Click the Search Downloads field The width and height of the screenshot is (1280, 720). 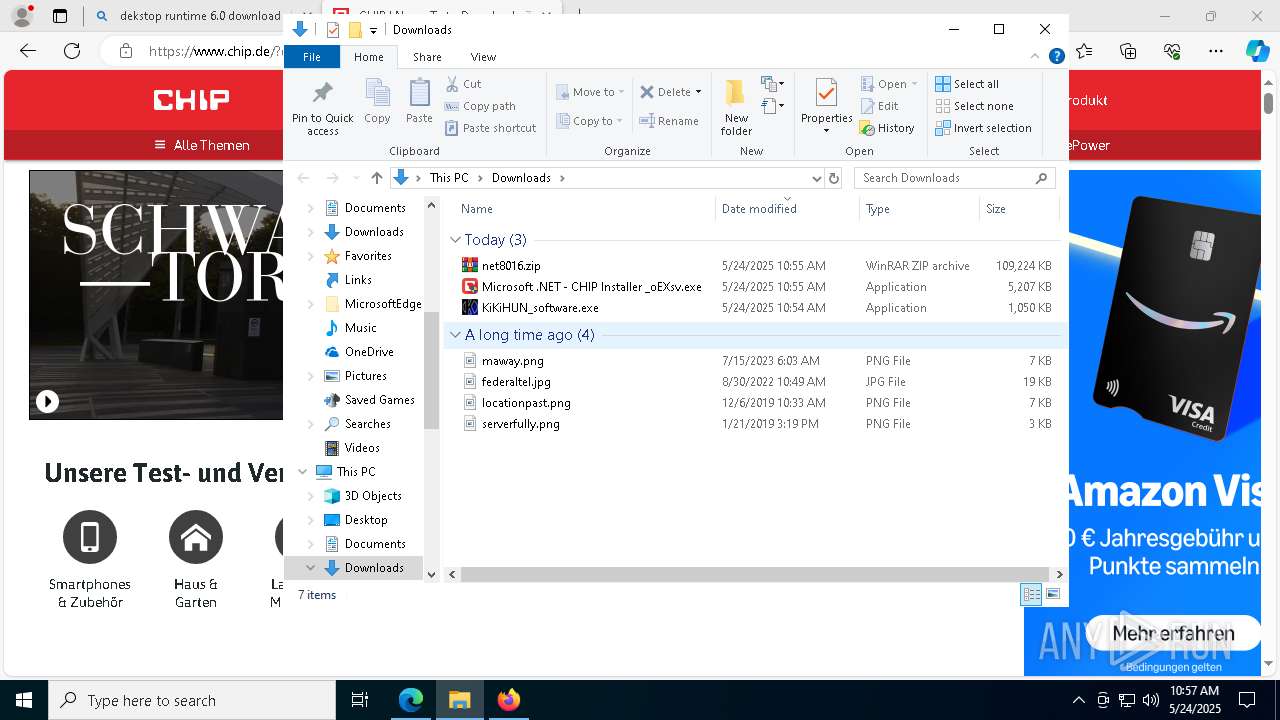coord(955,178)
